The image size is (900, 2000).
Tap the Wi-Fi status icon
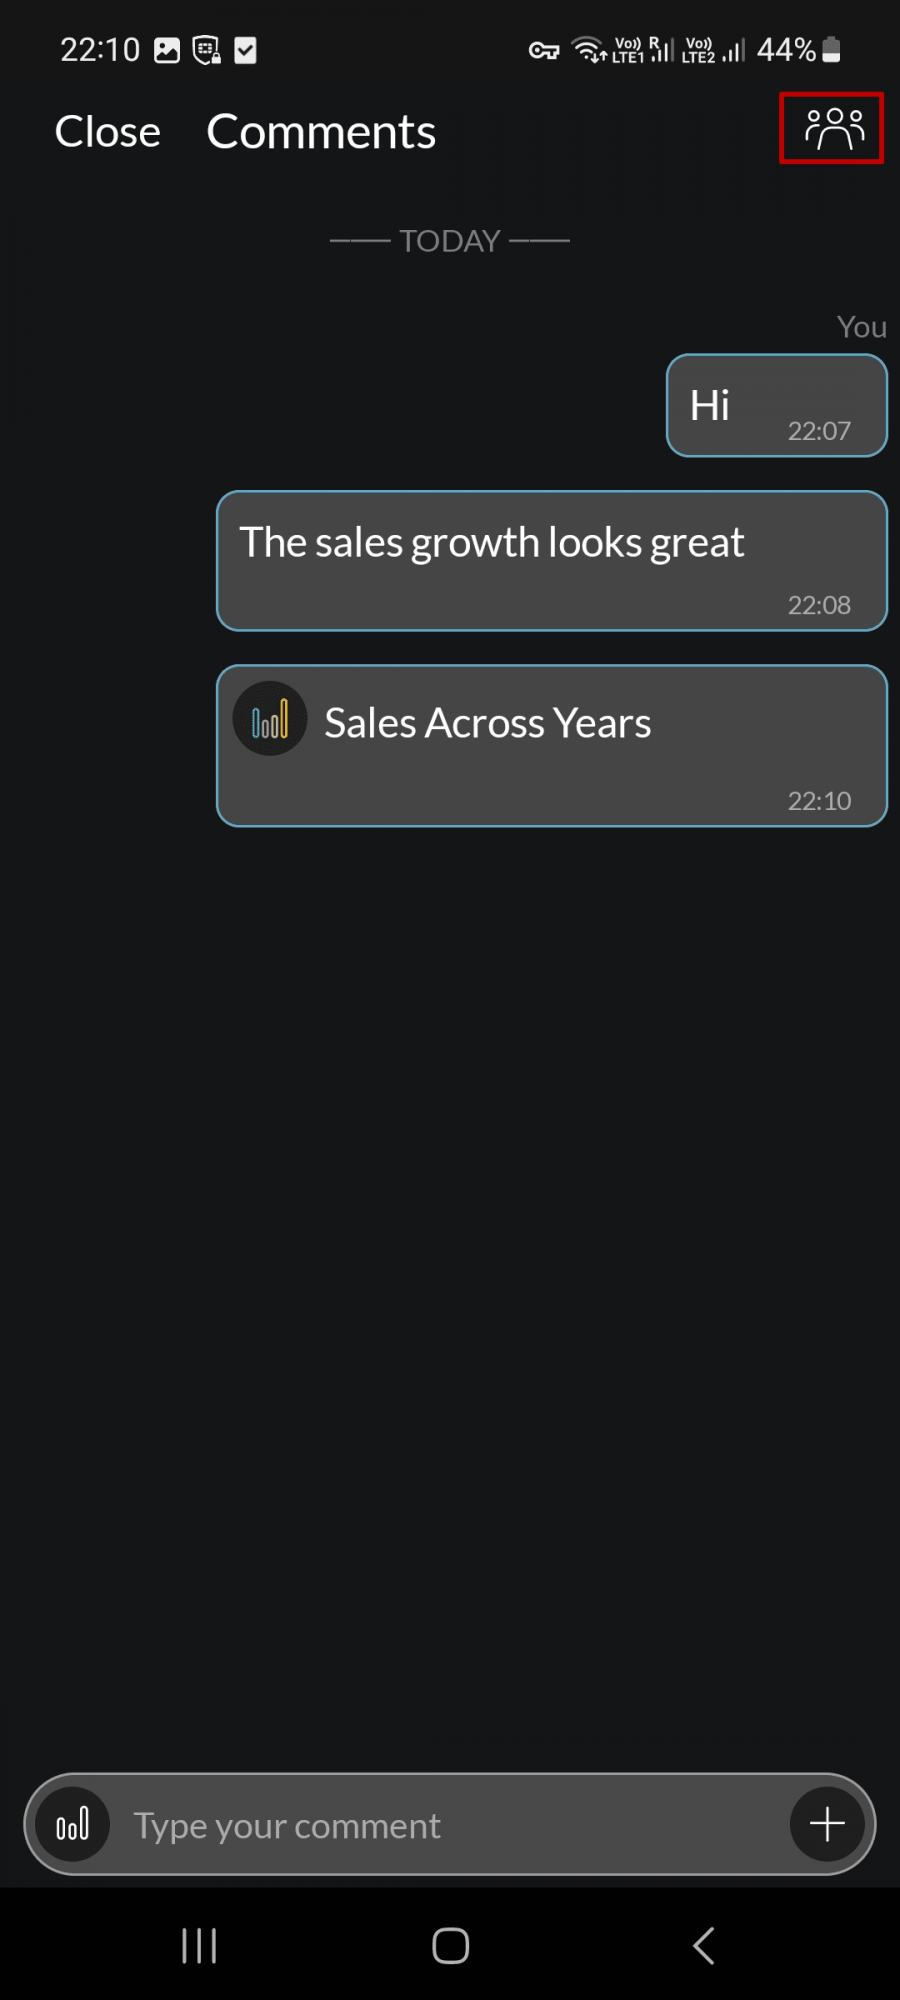pyautogui.click(x=588, y=49)
